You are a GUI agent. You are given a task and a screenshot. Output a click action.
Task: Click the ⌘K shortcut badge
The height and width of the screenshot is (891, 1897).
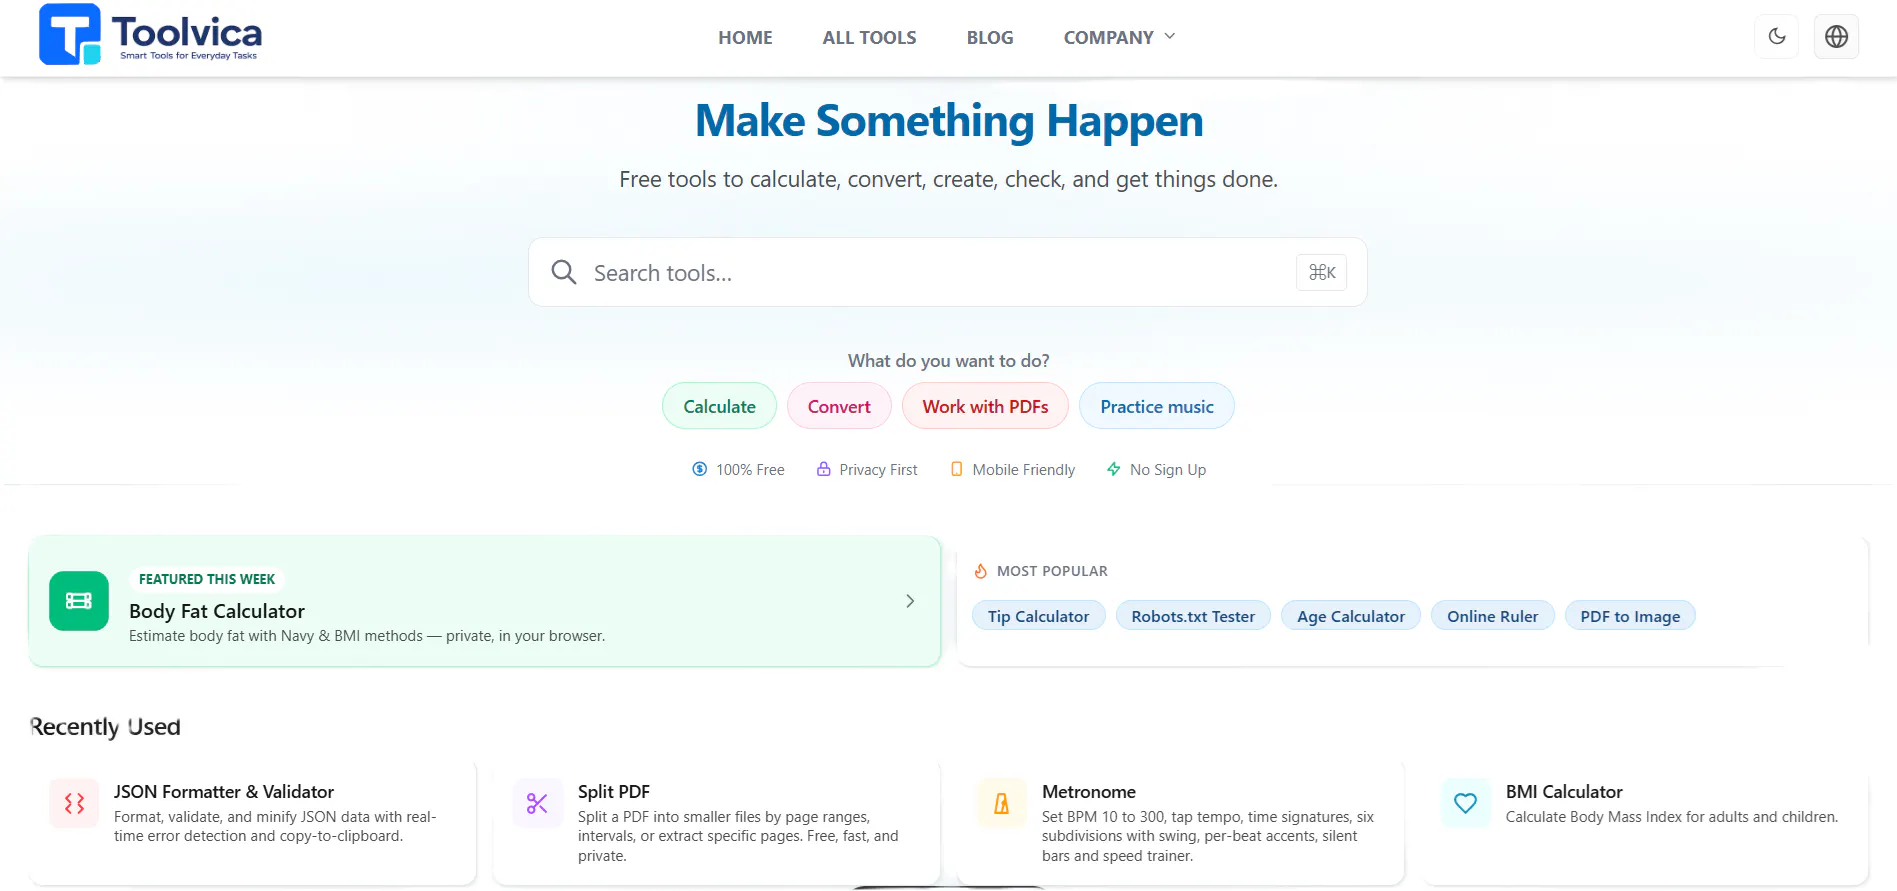1321,272
